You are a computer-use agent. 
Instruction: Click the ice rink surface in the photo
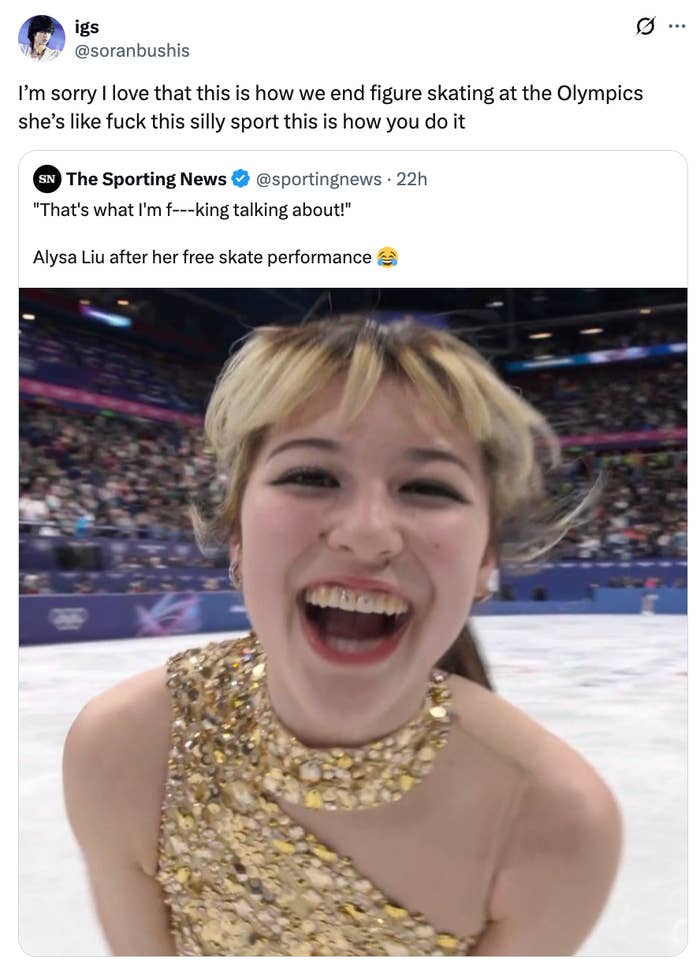600,680
